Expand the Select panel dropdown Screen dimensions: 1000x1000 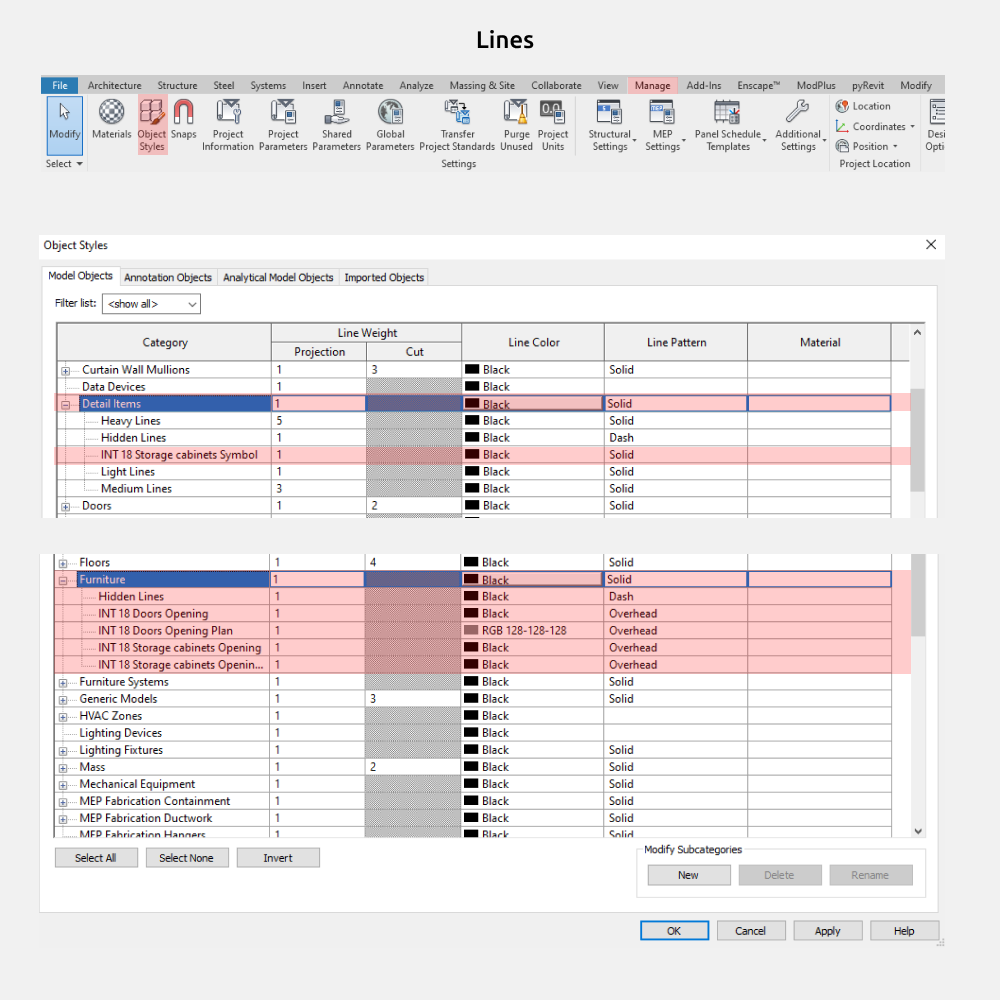click(x=64, y=164)
